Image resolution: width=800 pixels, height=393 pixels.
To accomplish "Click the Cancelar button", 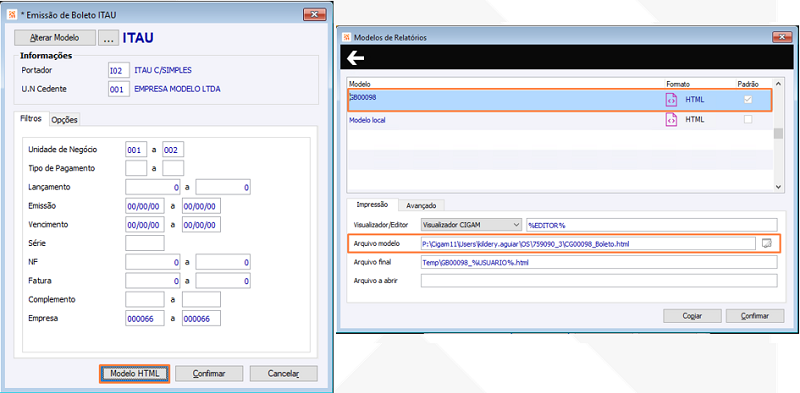I will (284, 374).
